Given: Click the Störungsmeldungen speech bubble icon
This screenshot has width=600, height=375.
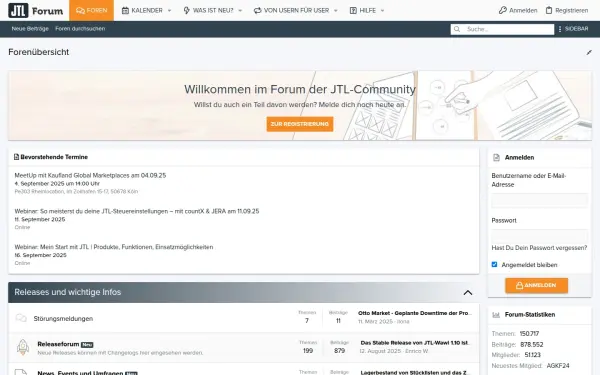Looking at the screenshot, I should 21,318.
